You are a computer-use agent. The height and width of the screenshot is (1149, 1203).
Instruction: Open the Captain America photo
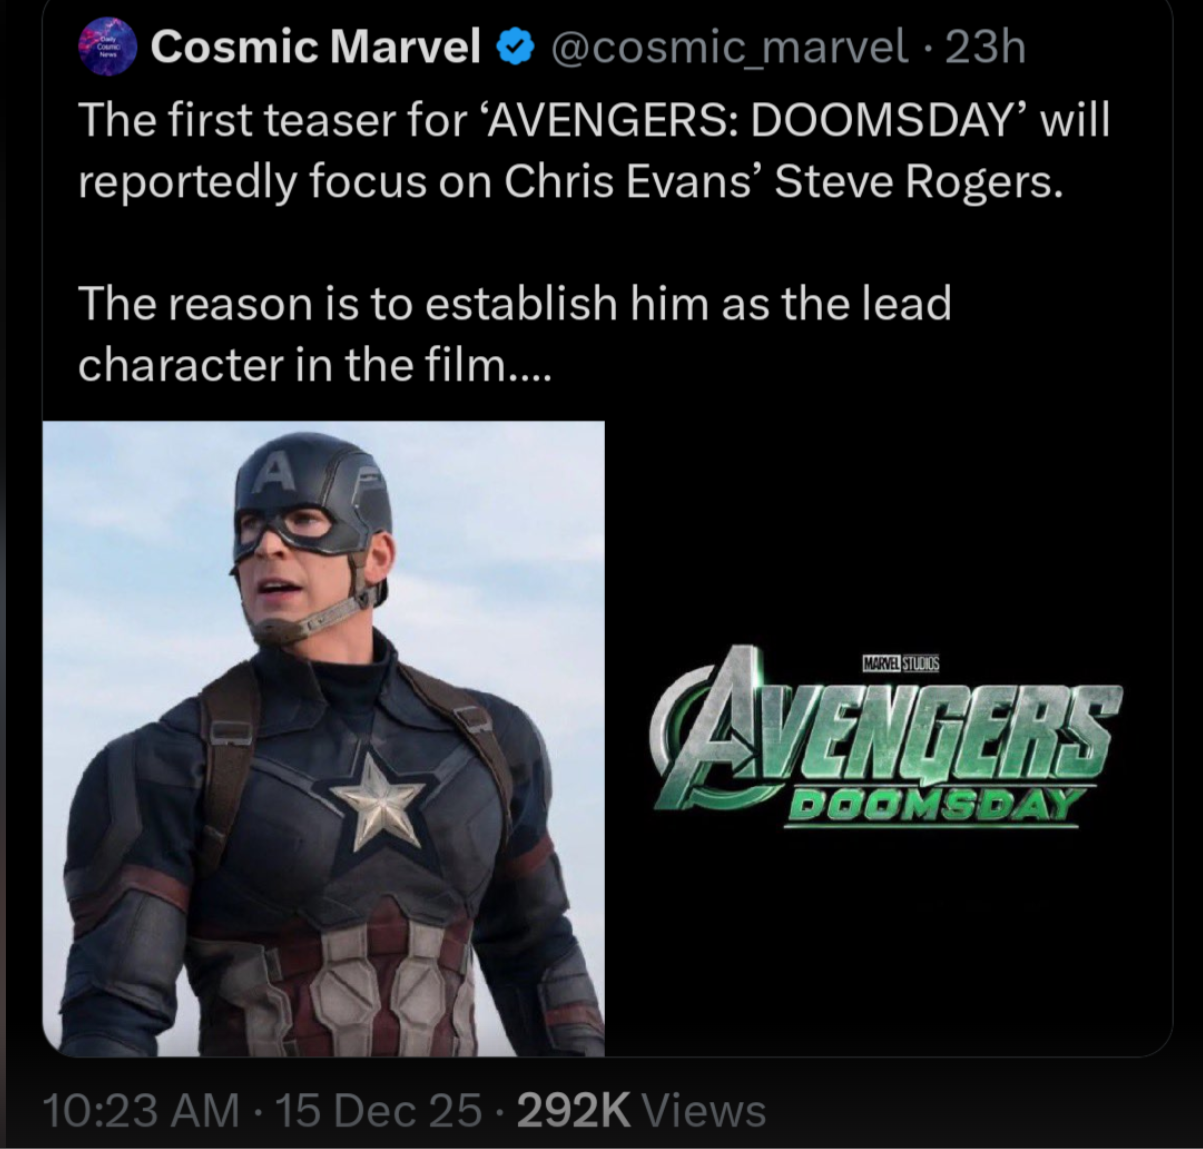click(x=323, y=738)
